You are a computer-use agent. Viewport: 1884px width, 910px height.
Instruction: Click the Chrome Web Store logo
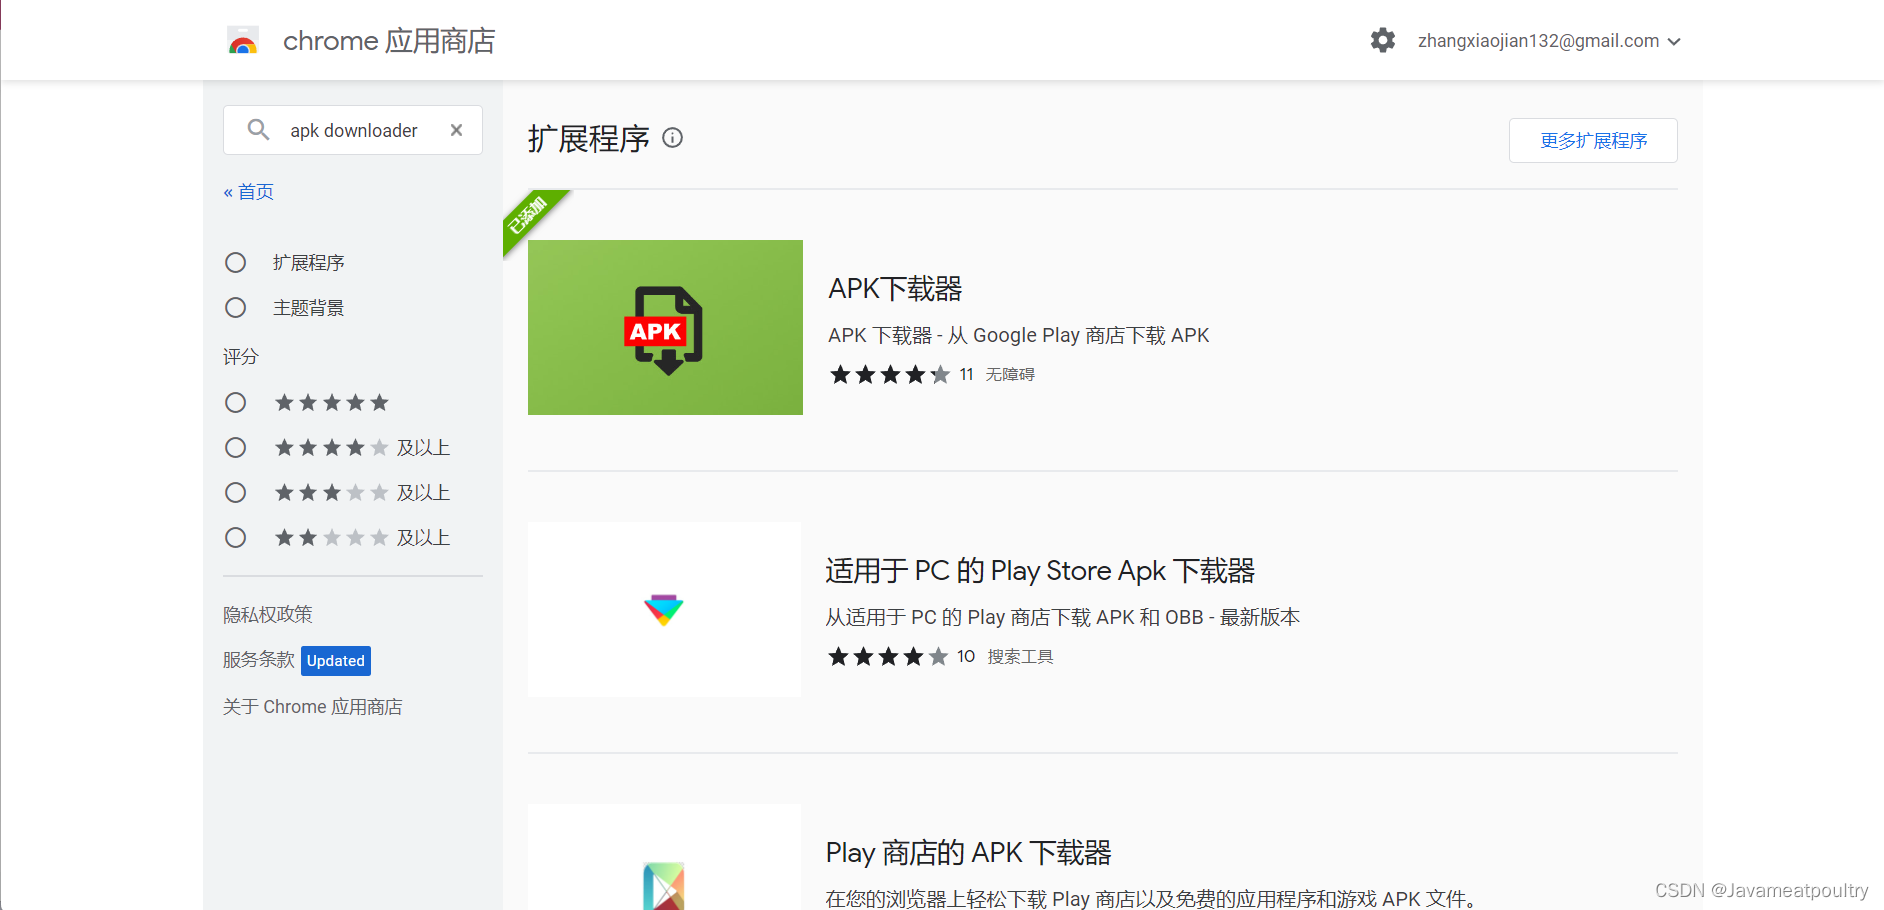point(243,40)
